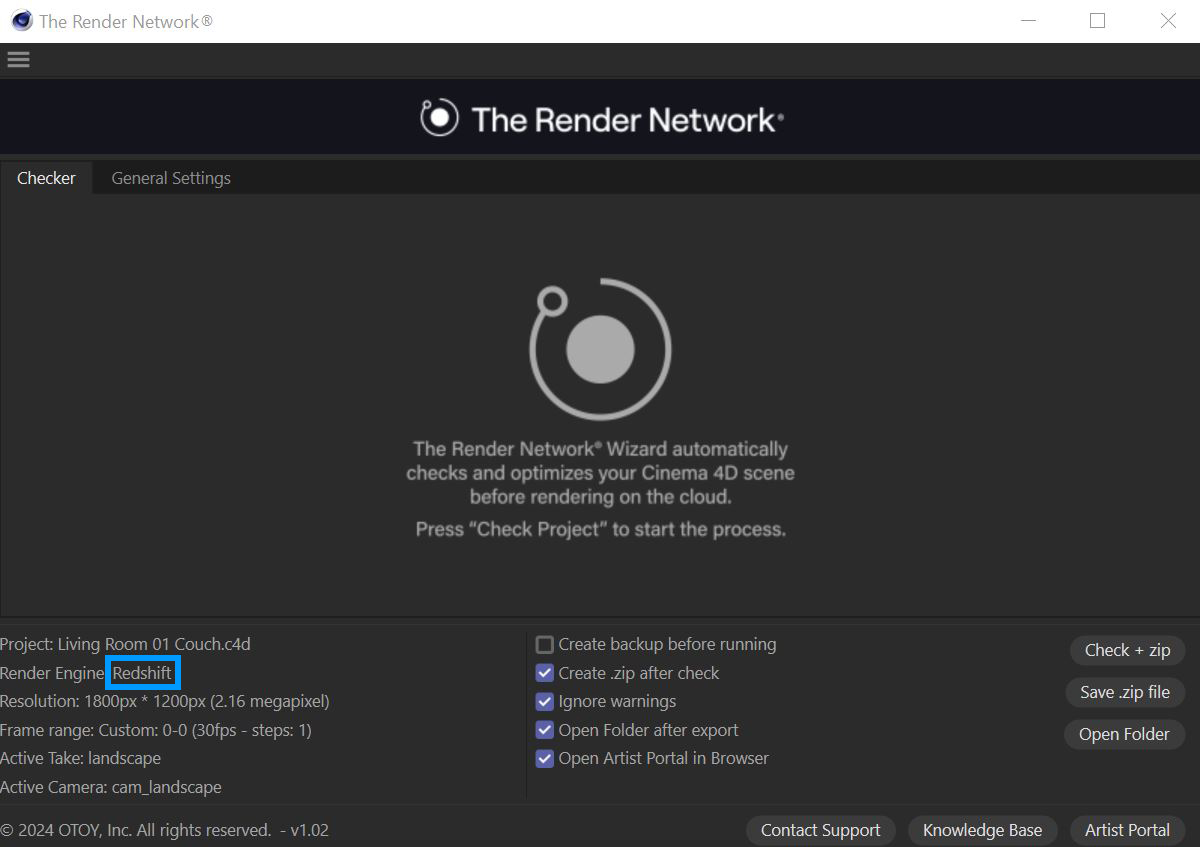Screen dimensions: 1200x847
Task: Enable Create backup before running
Action: click(x=545, y=645)
